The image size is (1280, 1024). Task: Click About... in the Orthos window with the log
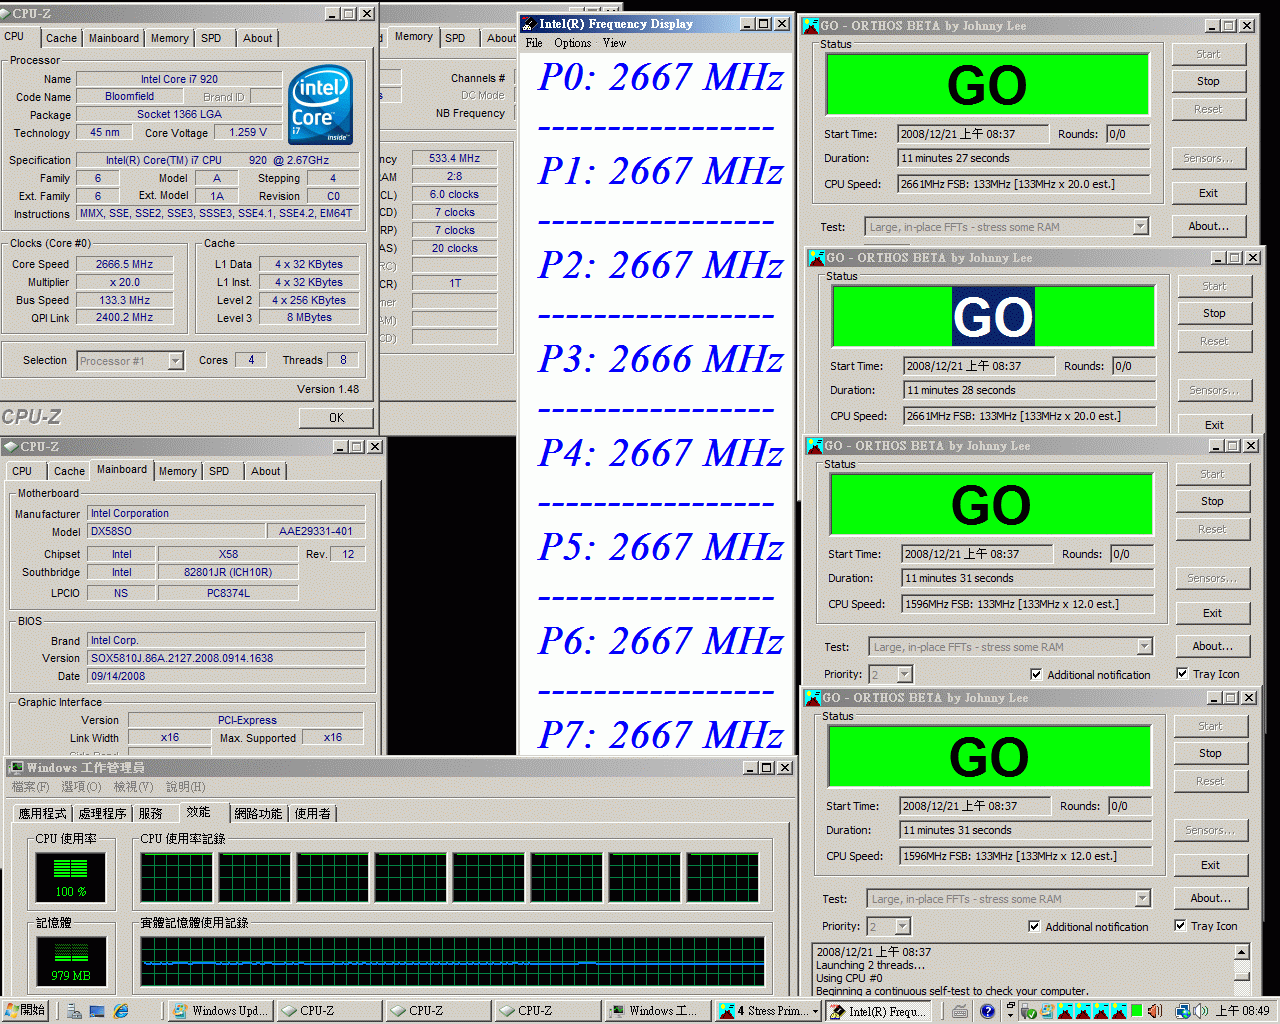point(1210,898)
